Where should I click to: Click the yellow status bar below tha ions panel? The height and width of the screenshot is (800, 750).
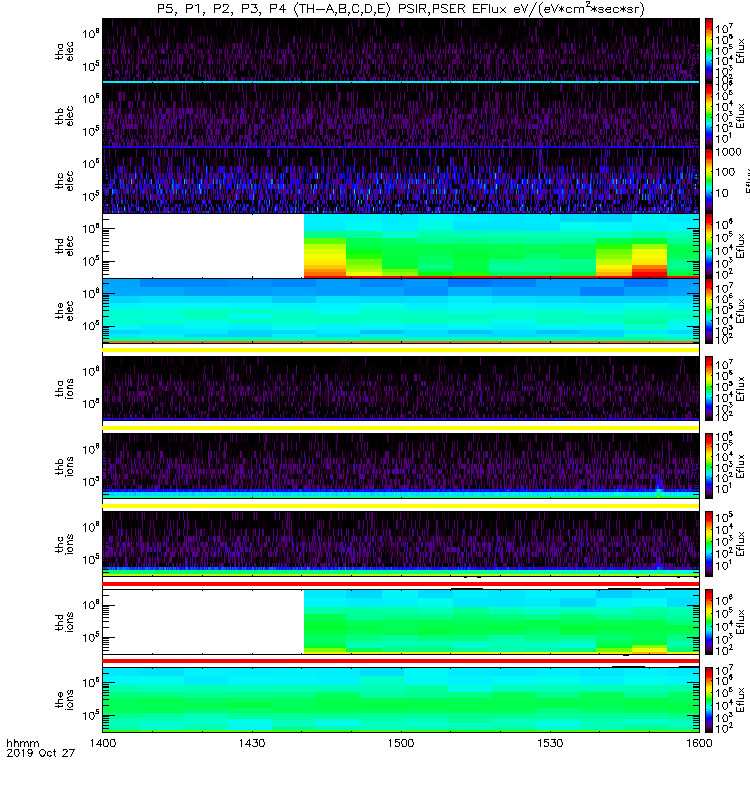(x=401, y=428)
